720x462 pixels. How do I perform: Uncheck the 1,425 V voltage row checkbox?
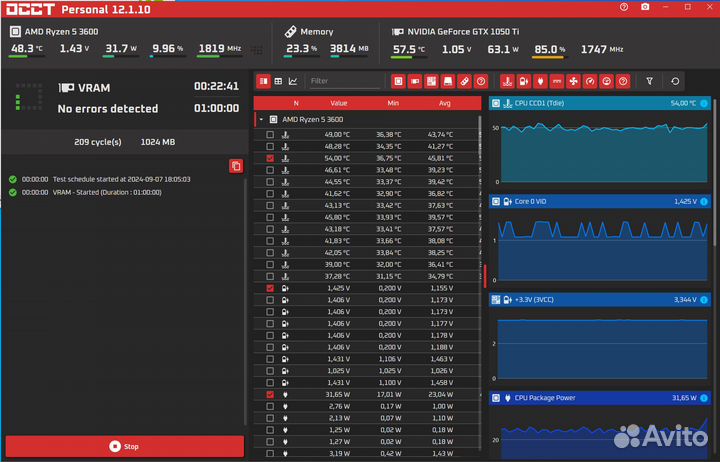coord(270,288)
